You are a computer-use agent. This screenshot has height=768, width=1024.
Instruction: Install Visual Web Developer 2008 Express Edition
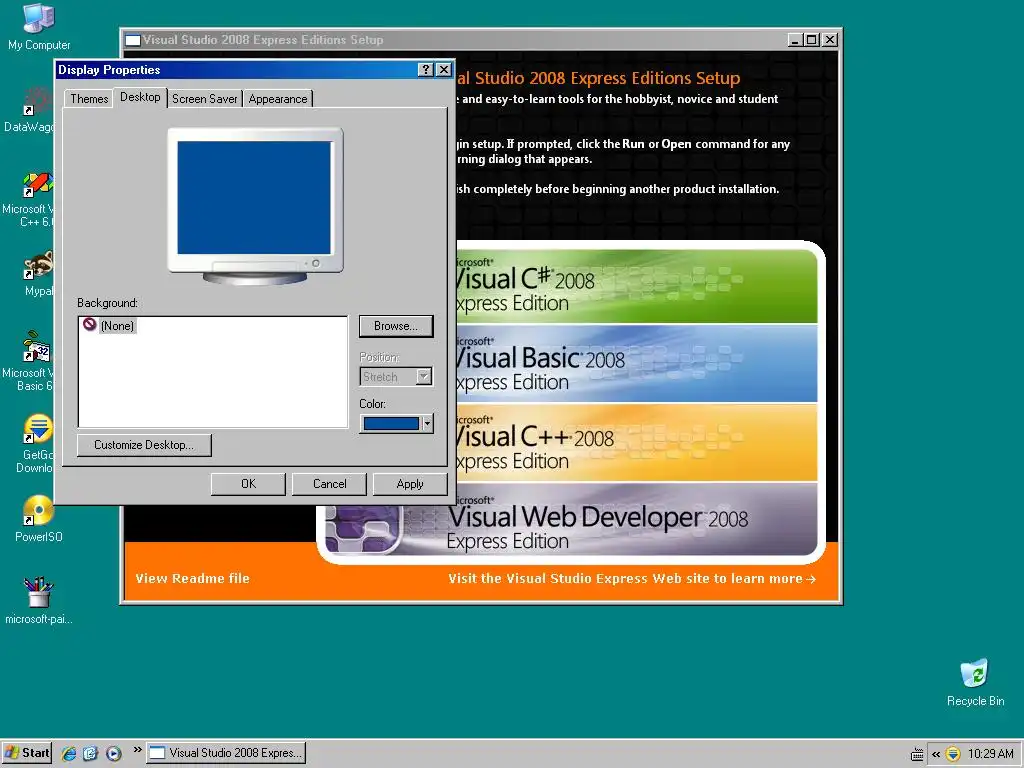(x=571, y=520)
